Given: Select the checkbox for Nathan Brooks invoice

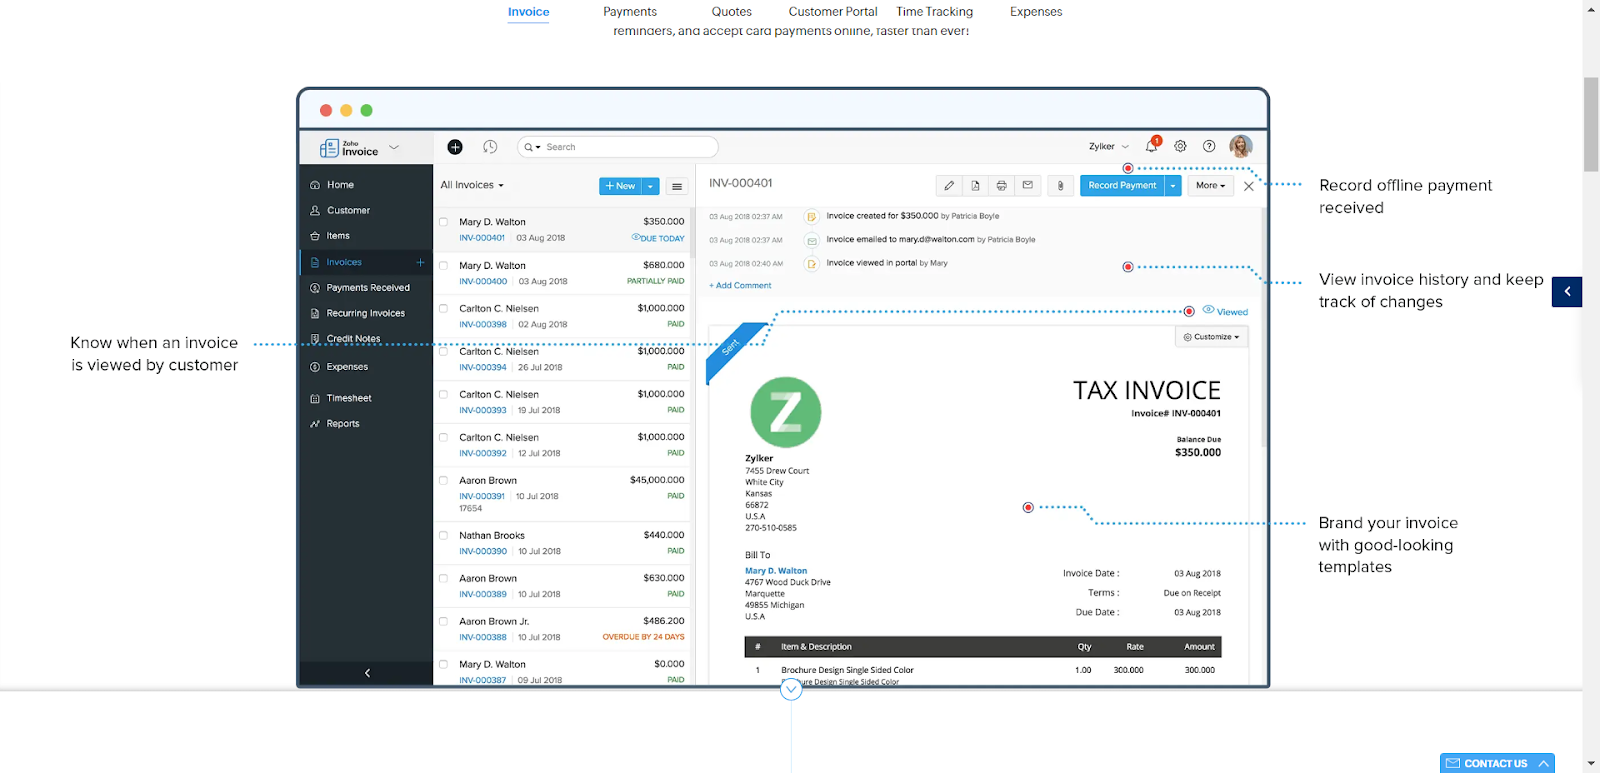Looking at the screenshot, I should click(443, 535).
